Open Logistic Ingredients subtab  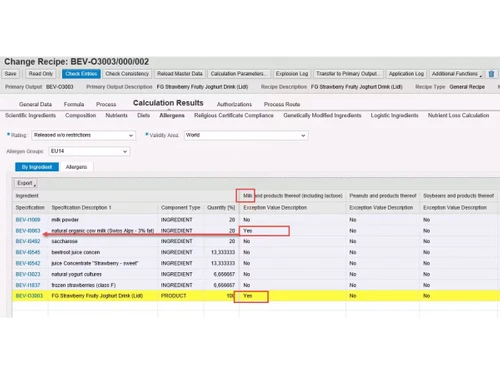394,115
